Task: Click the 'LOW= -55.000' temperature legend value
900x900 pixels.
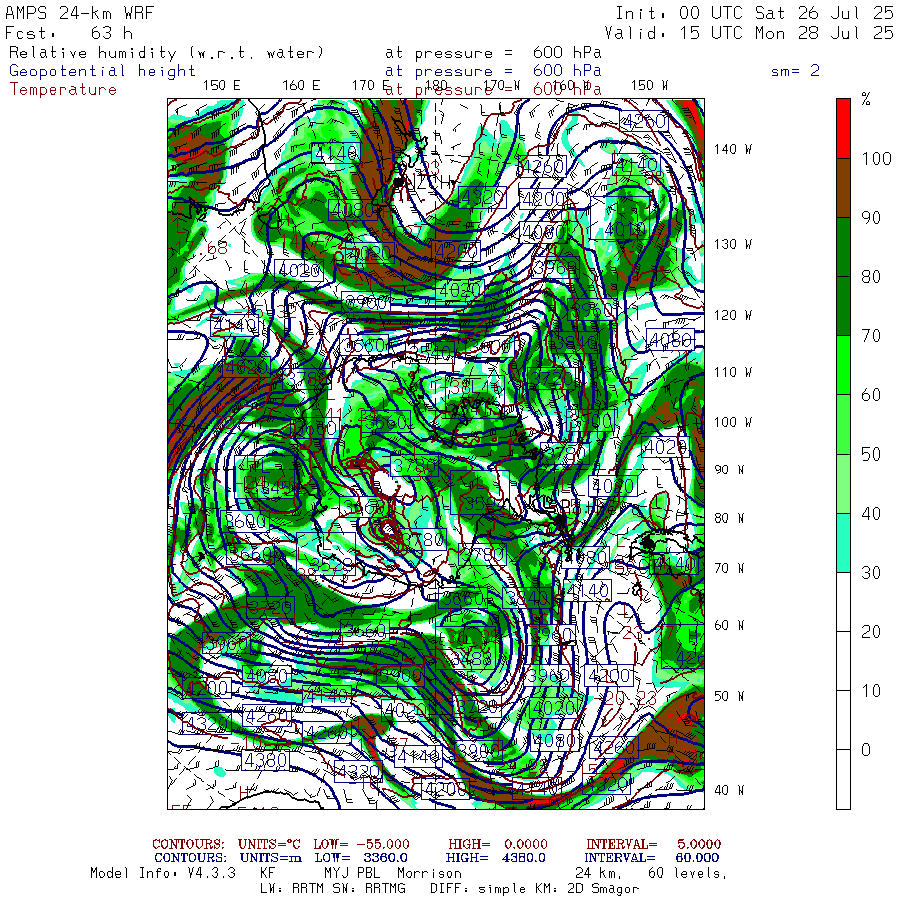Action: [x=362, y=845]
